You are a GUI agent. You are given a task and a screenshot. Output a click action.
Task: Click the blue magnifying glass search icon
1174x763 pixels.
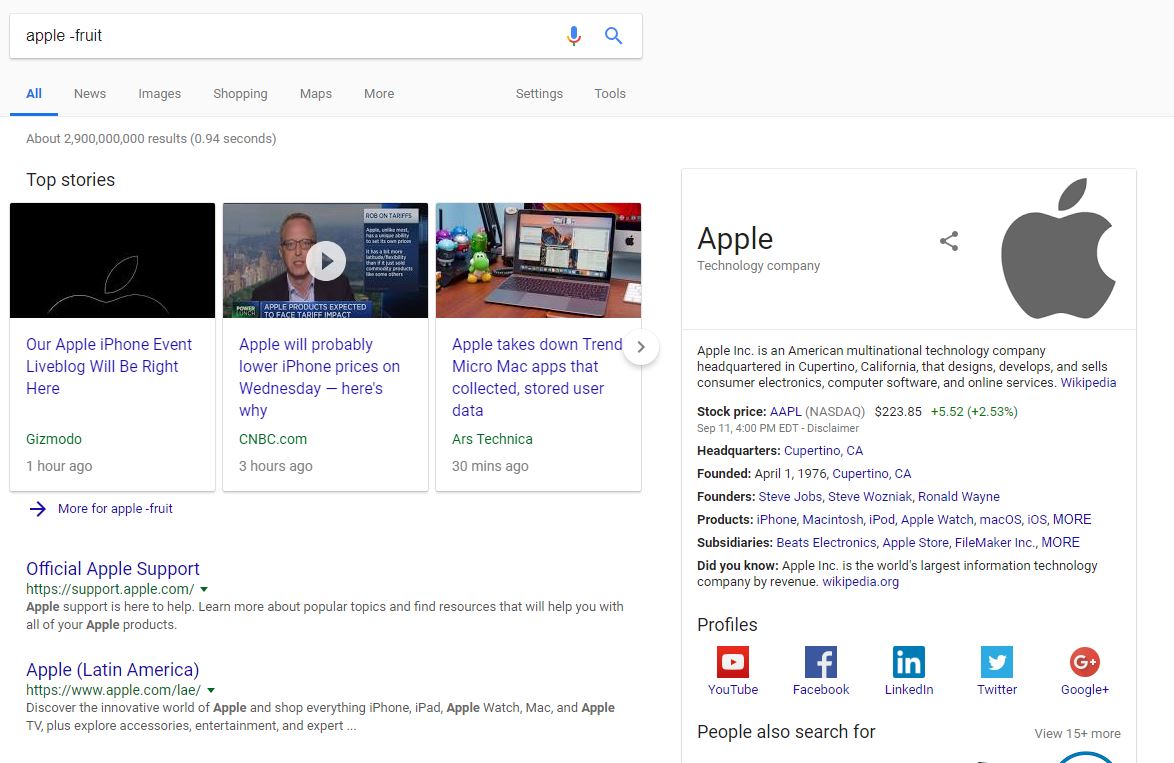pos(613,36)
